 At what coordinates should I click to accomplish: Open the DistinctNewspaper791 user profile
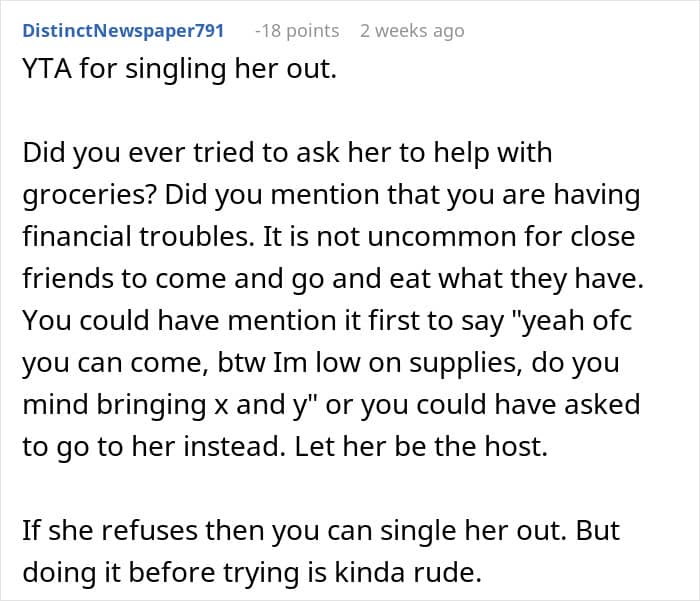123,31
